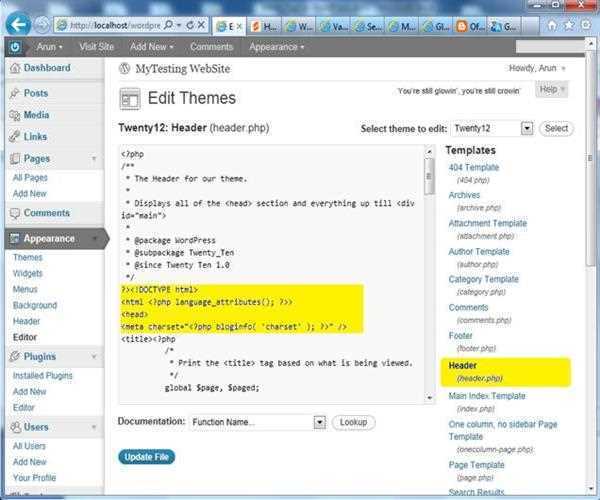Click the Plugins plug icon

pyautogui.click(x=13, y=356)
